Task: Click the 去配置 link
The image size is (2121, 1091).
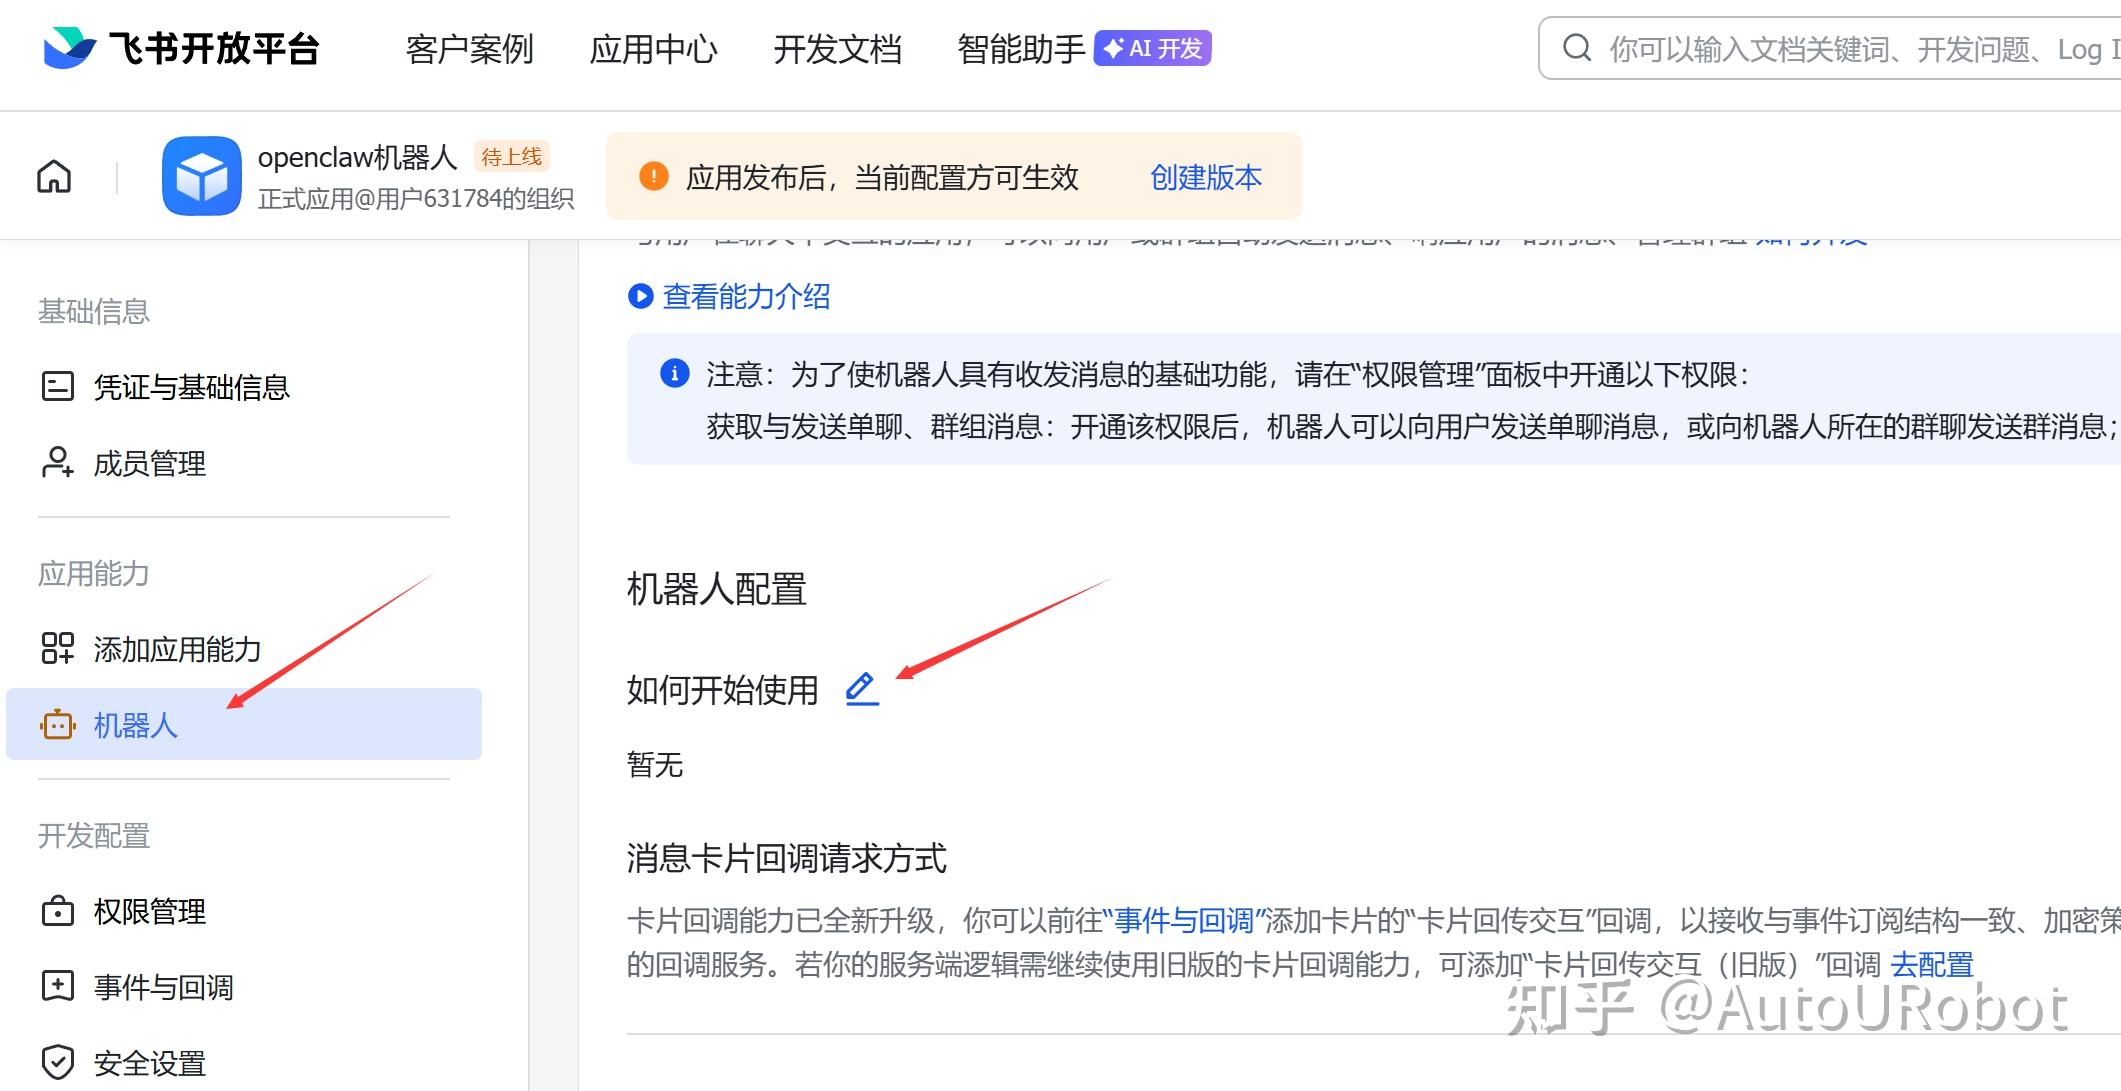Action: 1931,964
